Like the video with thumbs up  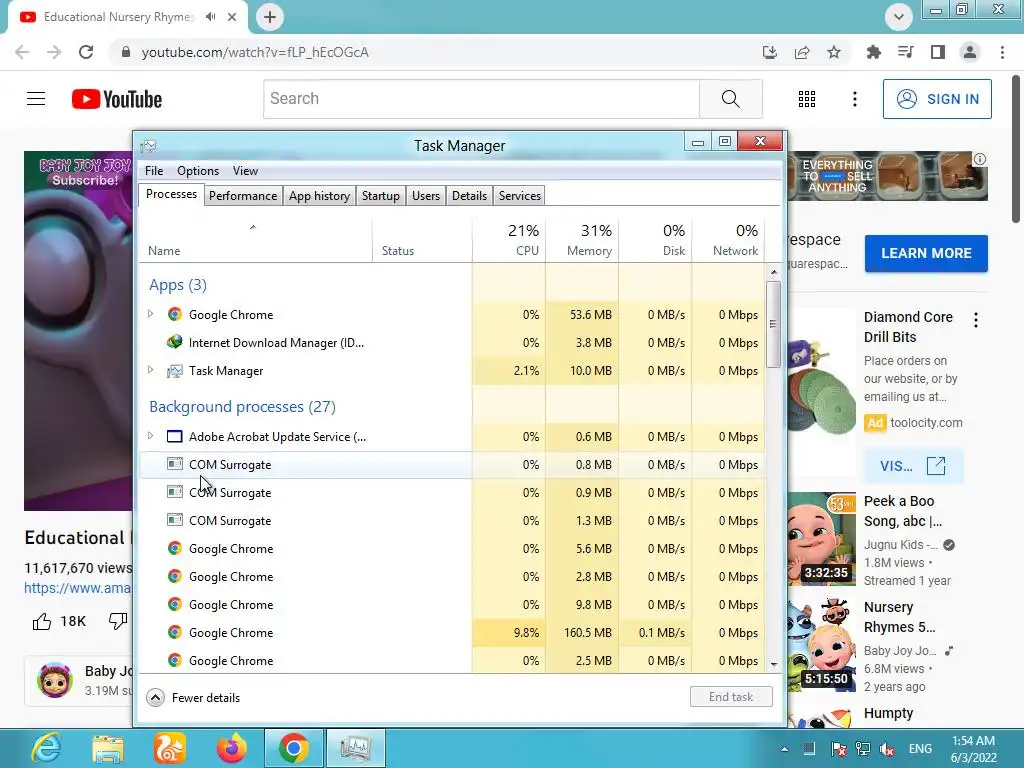42,621
